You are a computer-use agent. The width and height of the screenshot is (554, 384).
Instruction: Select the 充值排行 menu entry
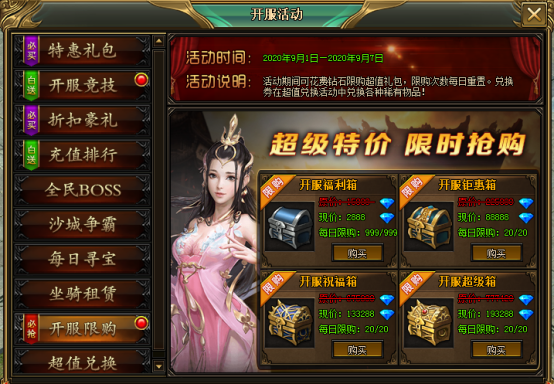tap(82, 155)
